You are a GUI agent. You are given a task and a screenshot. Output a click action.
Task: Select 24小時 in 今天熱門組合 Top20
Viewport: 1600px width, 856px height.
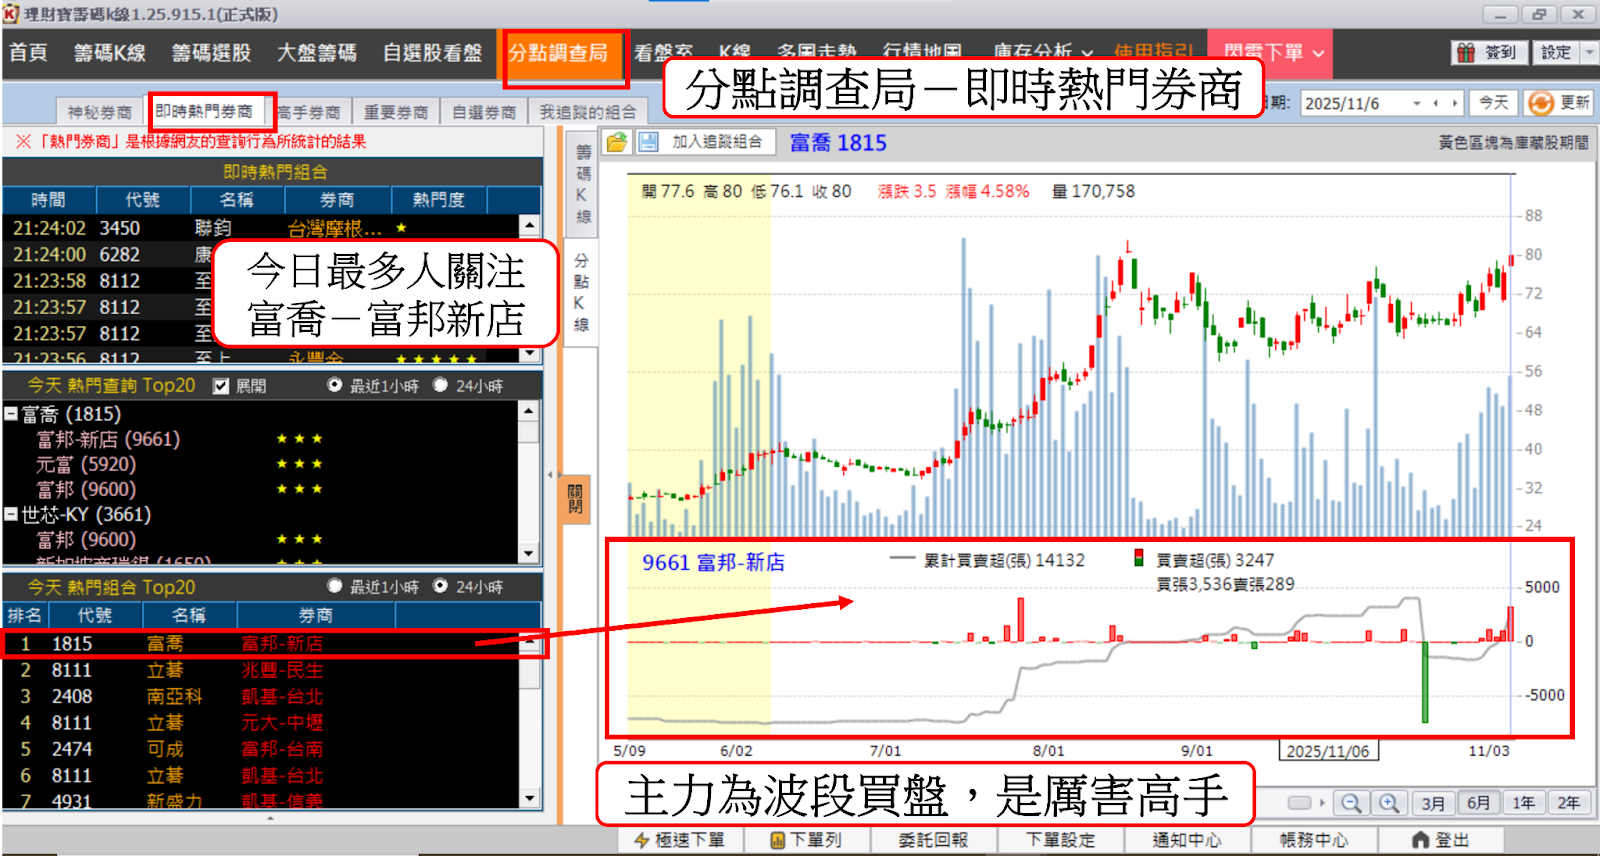coord(440,586)
